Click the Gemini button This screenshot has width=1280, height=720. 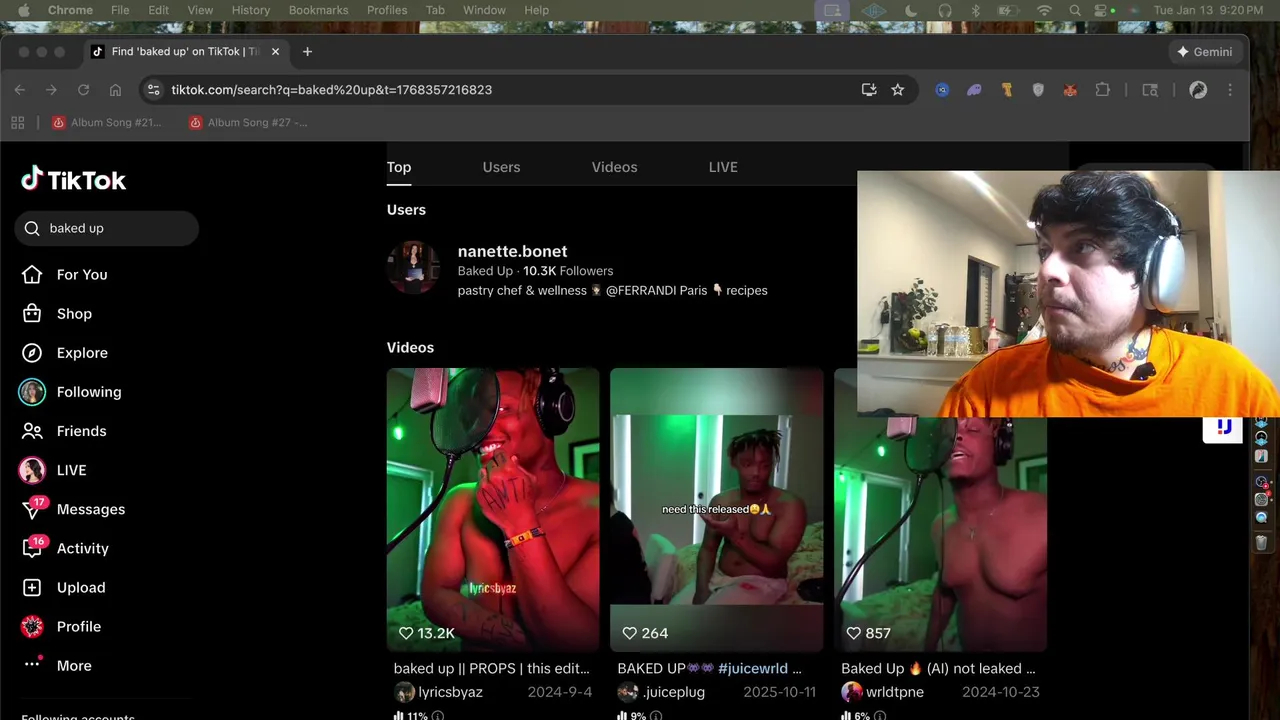pos(1204,51)
